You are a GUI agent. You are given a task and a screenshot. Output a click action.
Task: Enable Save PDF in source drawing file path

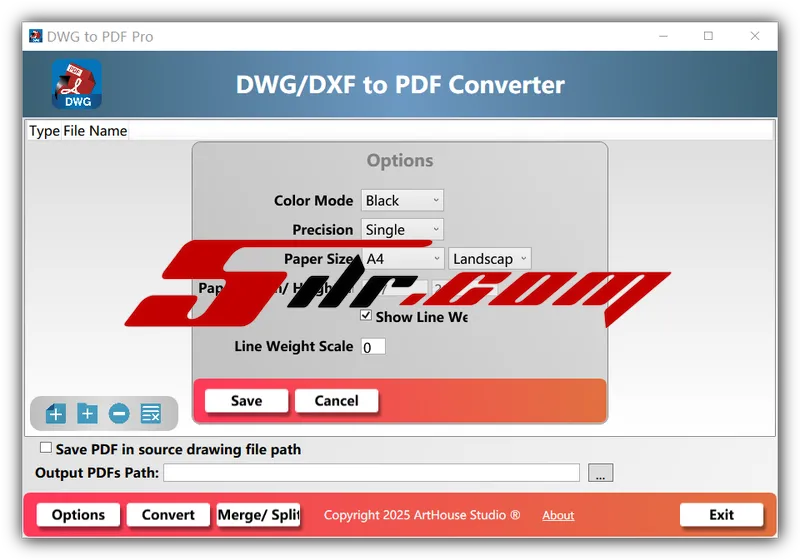pyautogui.click(x=45, y=448)
